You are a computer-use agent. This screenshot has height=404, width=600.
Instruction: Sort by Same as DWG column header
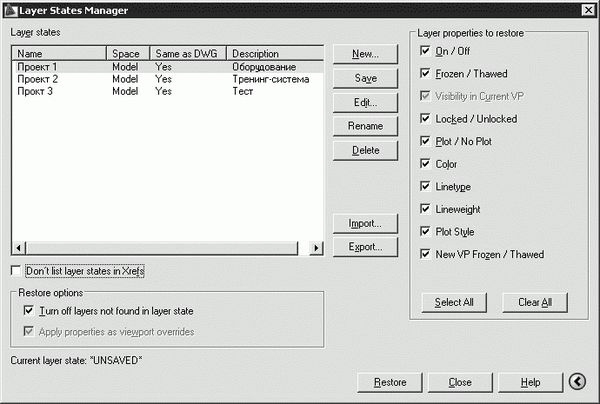188,54
